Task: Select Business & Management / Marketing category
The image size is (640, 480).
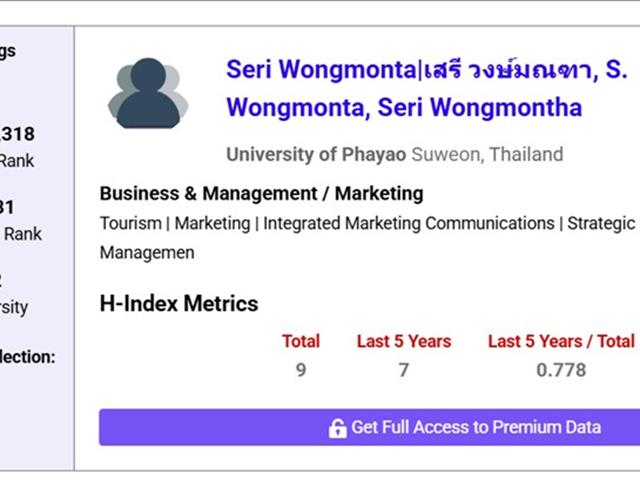Action: pos(261,193)
